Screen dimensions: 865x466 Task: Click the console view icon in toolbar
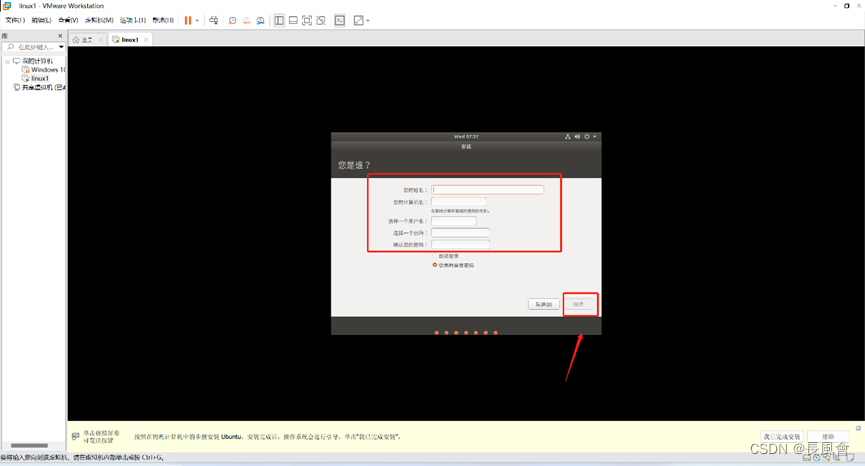tap(340, 20)
